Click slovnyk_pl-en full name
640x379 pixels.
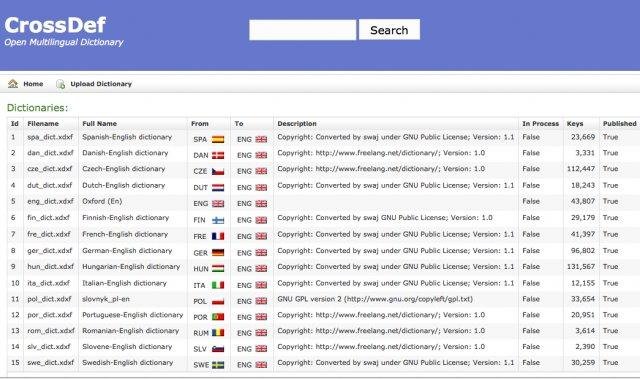[x=106, y=299]
